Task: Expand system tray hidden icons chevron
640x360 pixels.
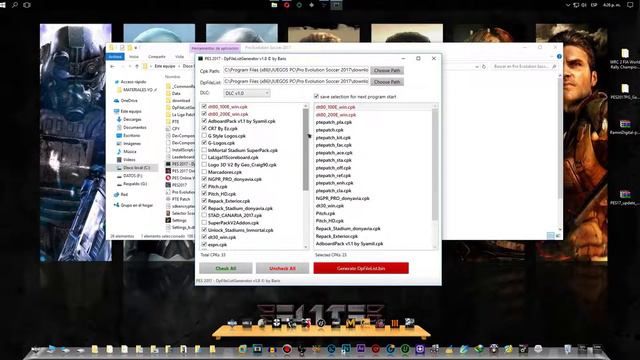Action: click(x=567, y=5)
